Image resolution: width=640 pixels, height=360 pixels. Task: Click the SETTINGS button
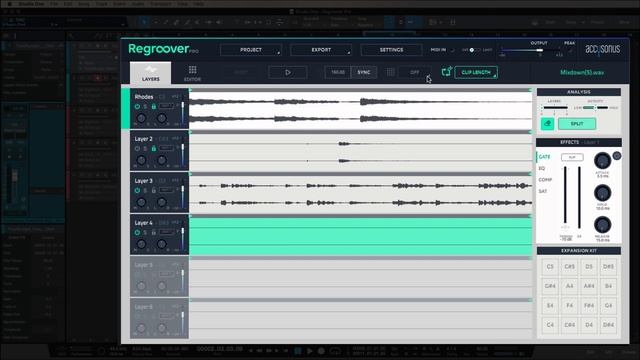pyautogui.click(x=391, y=50)
